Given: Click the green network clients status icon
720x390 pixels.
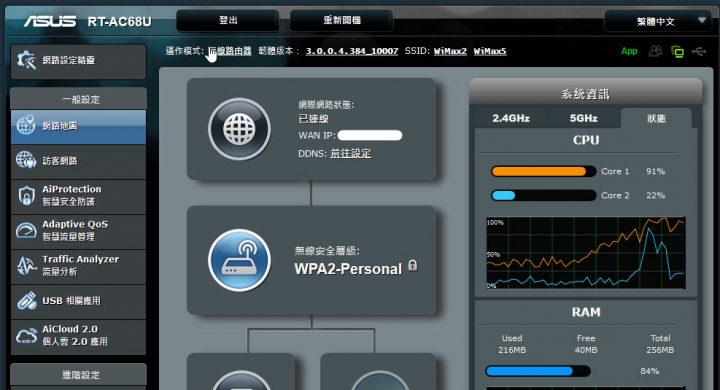Looking at the screenshot, I should (677, 51).
